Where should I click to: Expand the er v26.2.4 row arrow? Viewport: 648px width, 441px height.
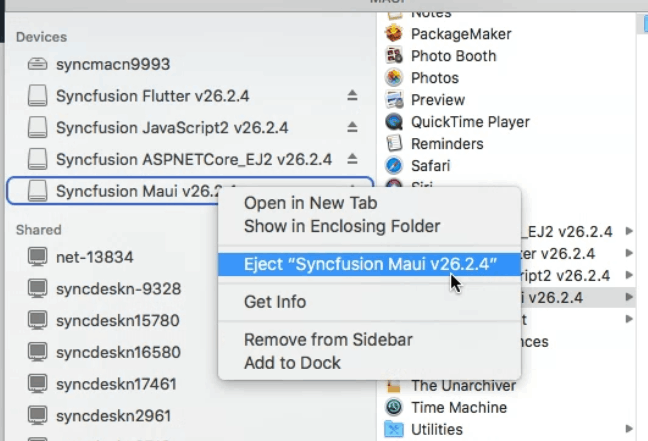[629, 253]
